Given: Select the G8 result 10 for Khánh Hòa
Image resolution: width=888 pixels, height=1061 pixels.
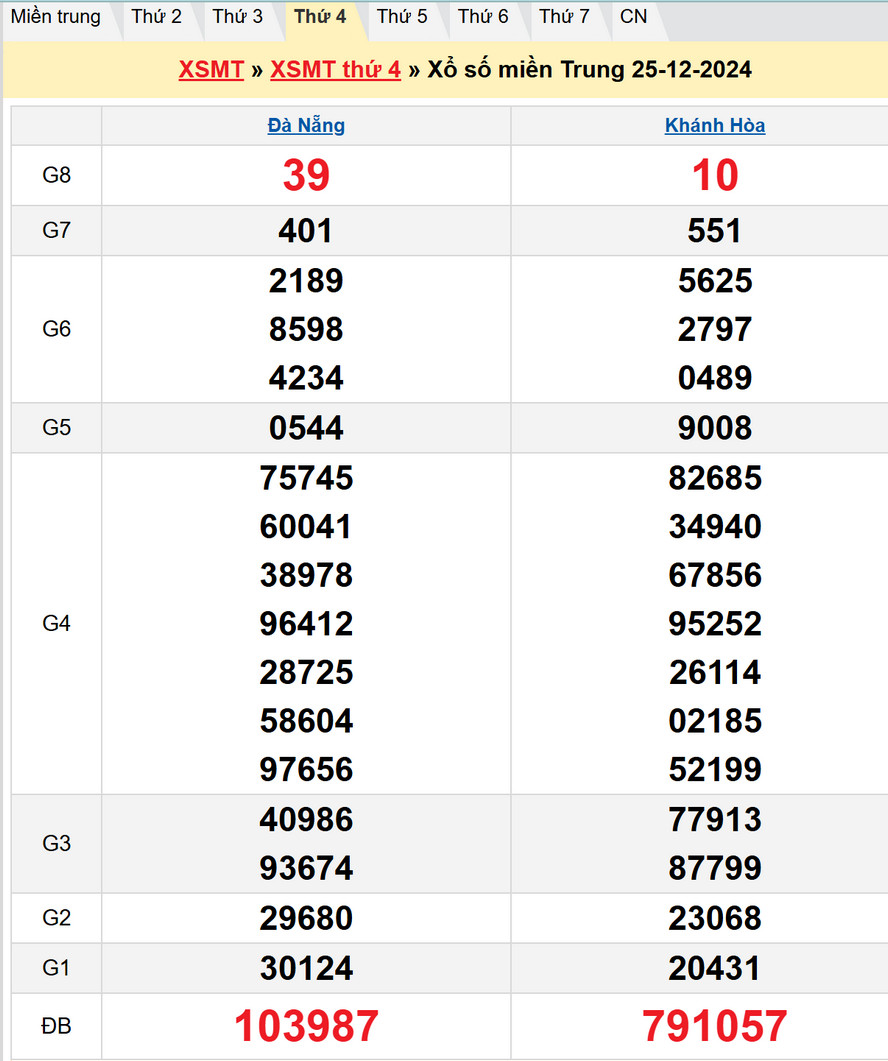Looking at the screenshot, I should [x=715, y=176].
